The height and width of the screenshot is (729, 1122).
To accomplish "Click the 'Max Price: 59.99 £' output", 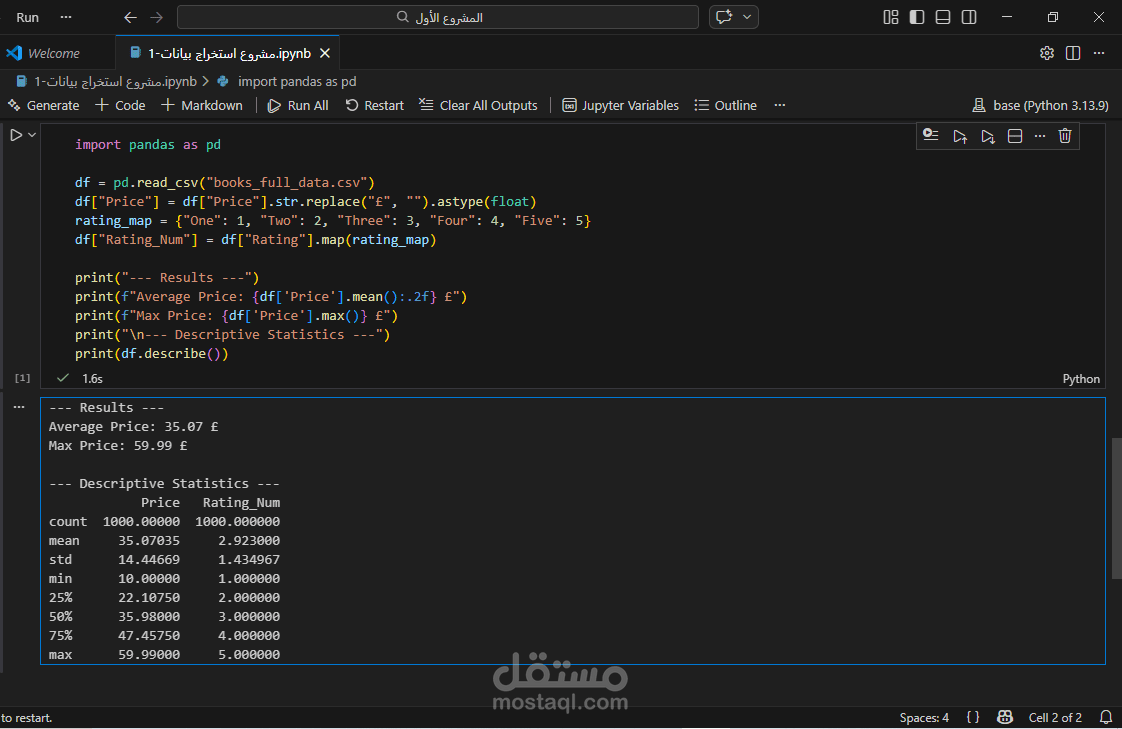I will click(x=118, y=446).
